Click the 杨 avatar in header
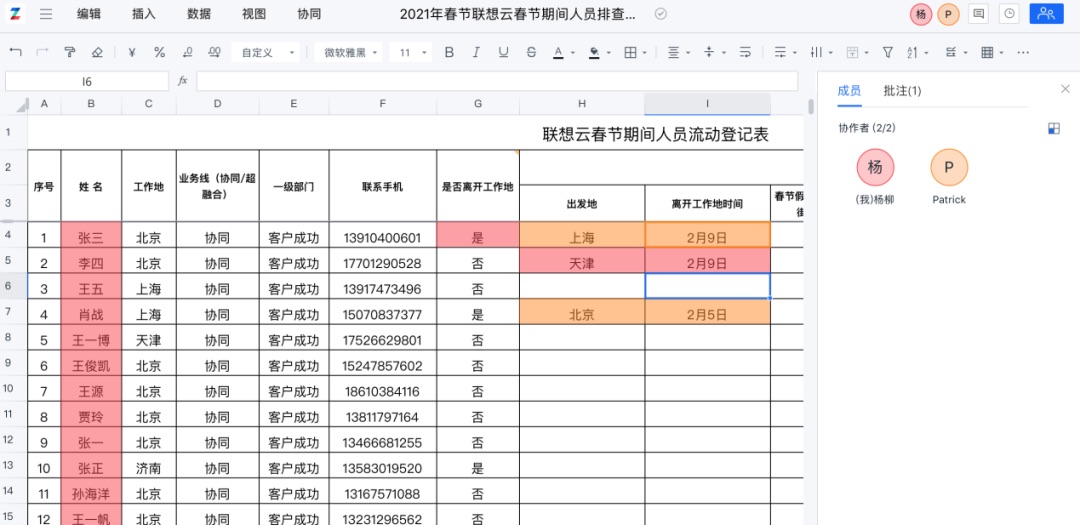The image size is (1080, 525). click(x=921, y=14)
